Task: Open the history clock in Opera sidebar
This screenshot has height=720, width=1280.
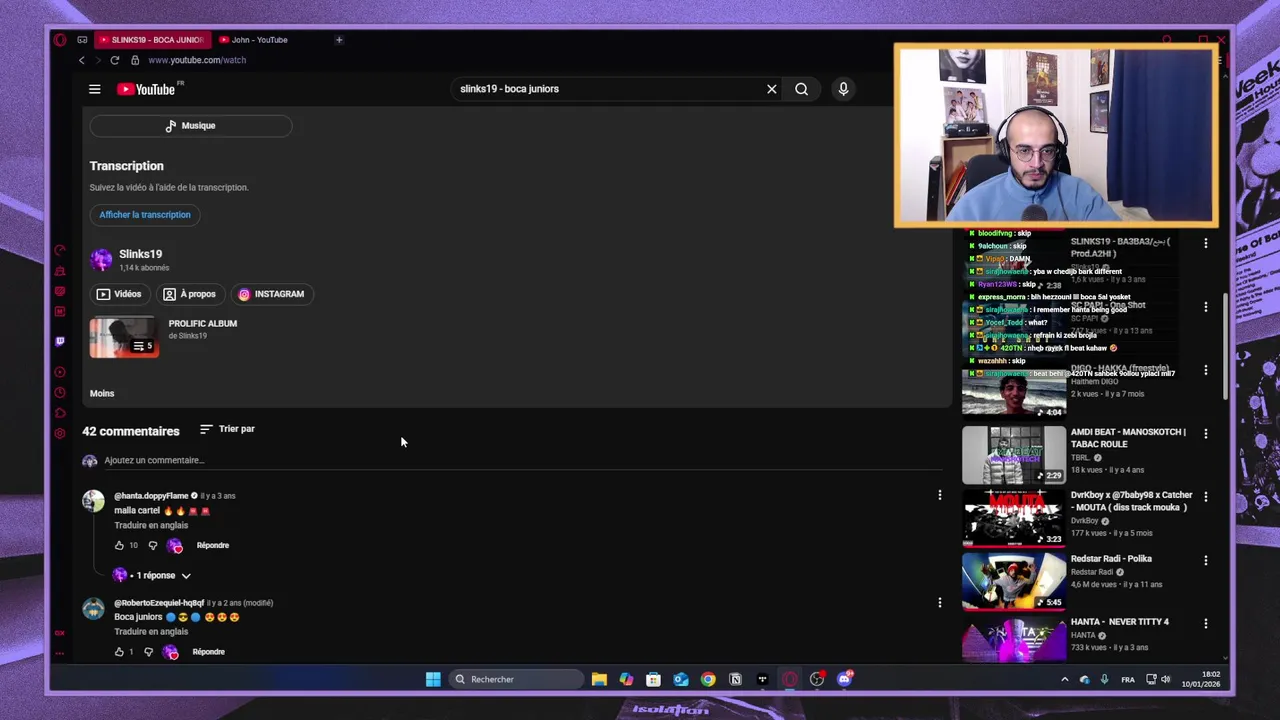Action: (60, 393)
